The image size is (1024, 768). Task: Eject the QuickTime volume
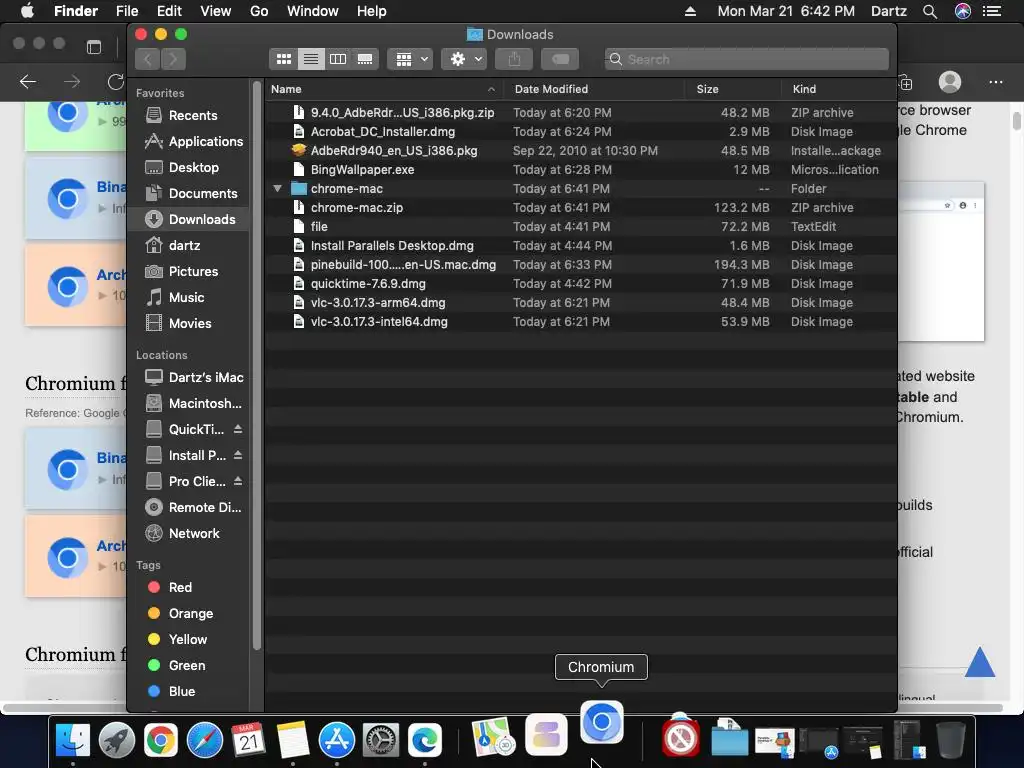tap(238, 429)
